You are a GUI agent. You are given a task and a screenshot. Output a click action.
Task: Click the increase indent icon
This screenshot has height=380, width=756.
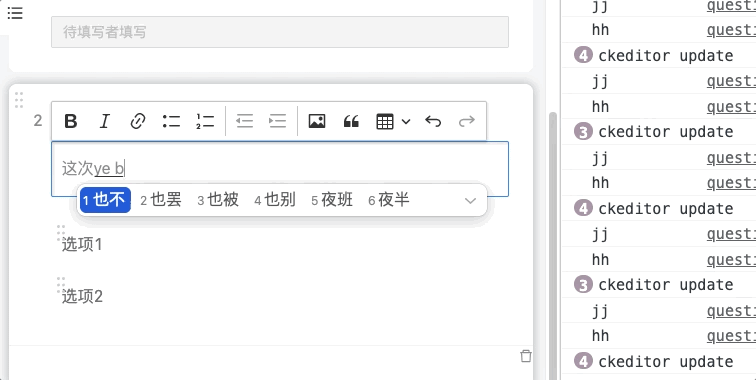(x=278, y=121)
